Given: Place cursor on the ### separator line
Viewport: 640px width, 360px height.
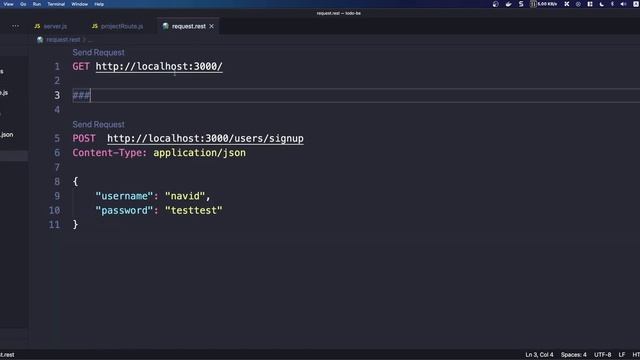Looking at the screenshot, I should click(82, 96).
